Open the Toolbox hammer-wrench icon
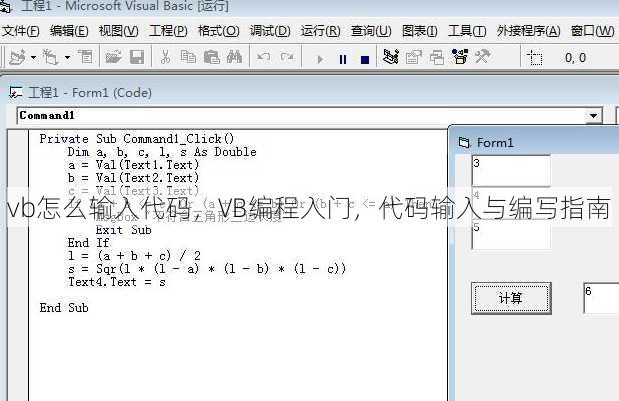This screenshot has height=401, width=619. (x=482, y=56)
